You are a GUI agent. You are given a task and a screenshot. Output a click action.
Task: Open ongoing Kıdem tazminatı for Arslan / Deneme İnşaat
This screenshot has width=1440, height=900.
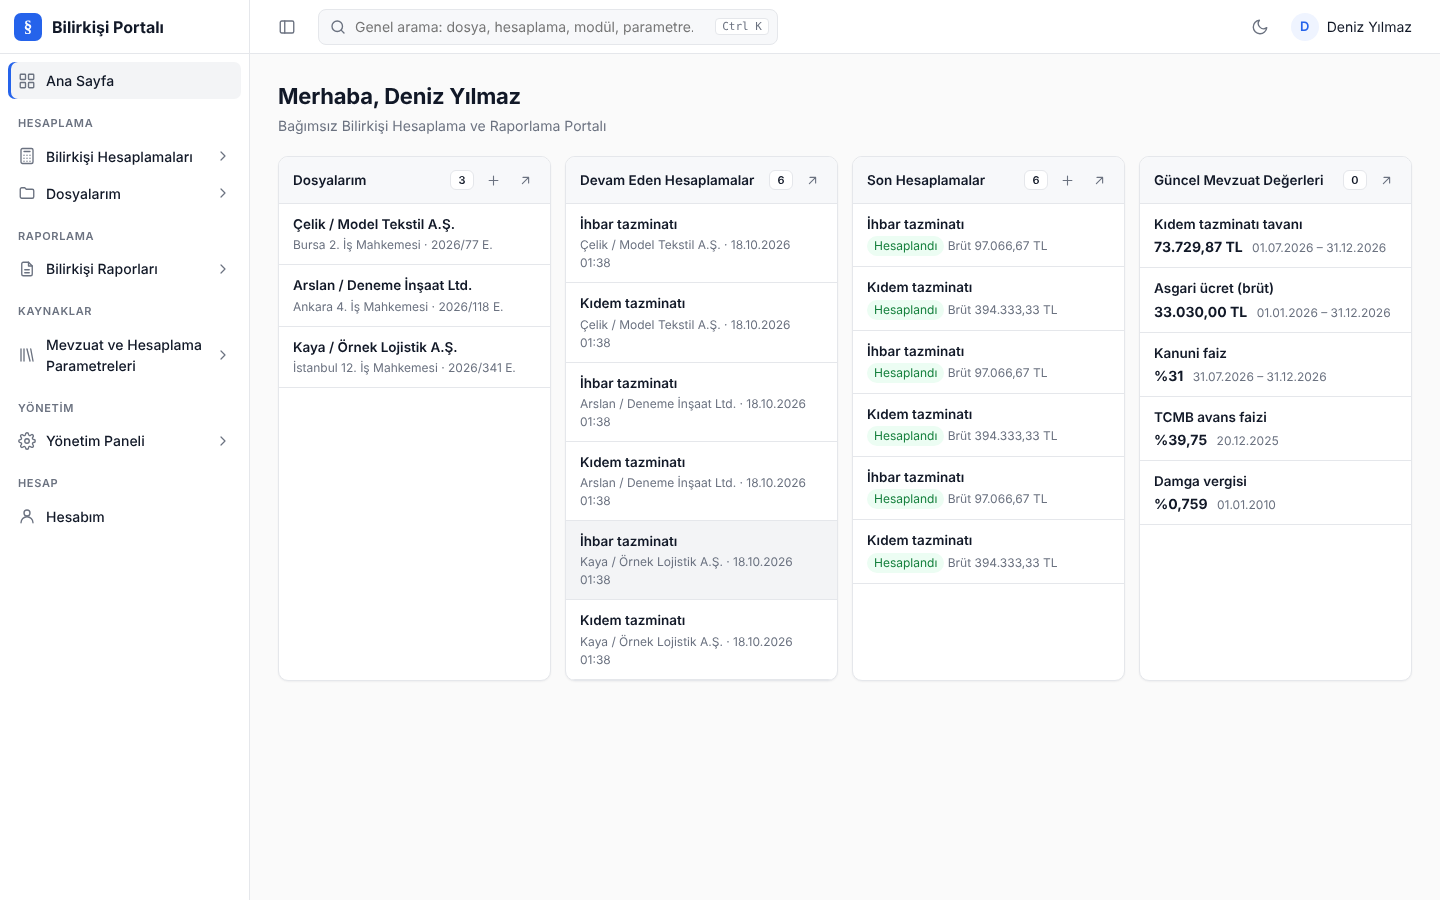point(701,481)
